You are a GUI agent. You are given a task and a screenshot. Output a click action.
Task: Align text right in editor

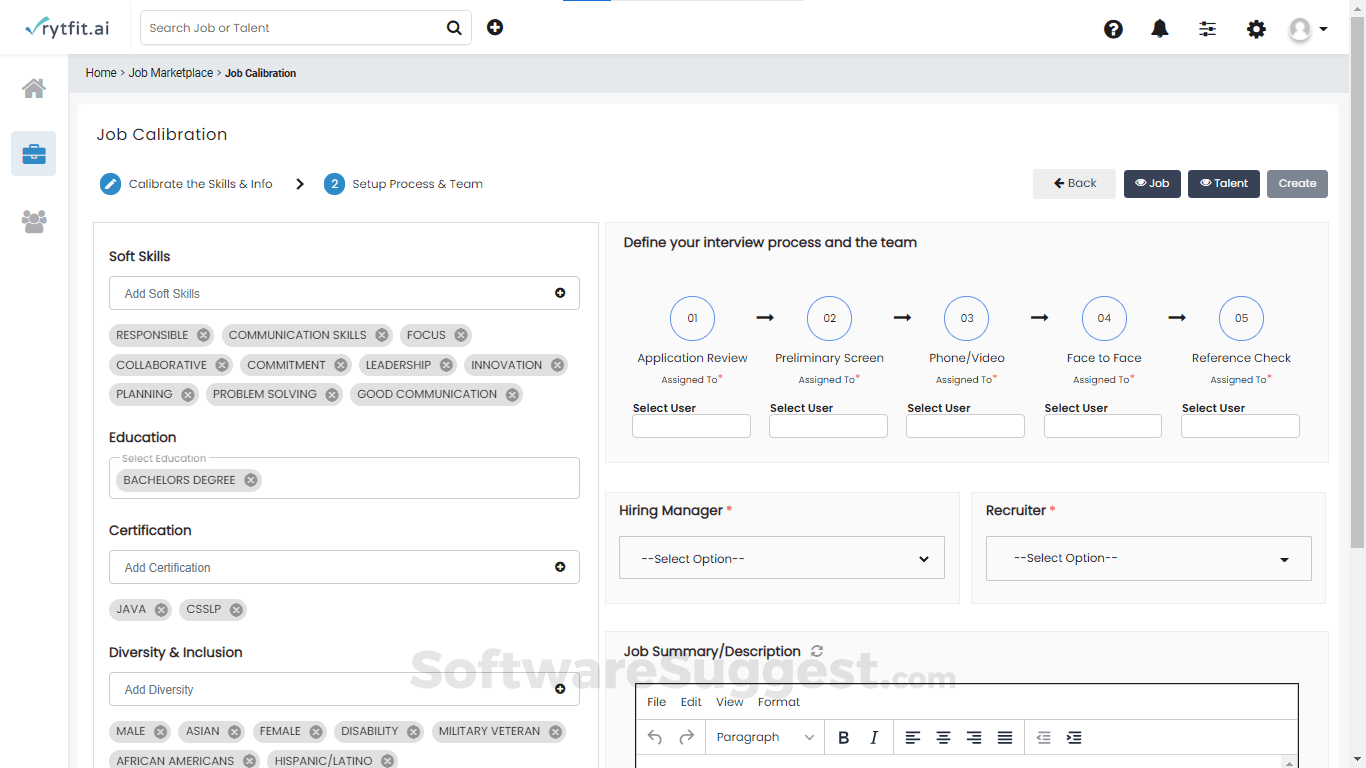[974, 737]
